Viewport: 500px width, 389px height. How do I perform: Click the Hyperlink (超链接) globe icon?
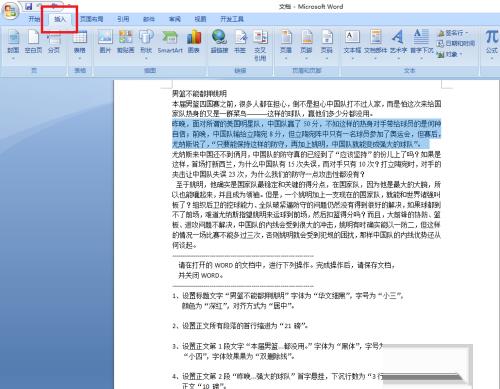(219, 41)
